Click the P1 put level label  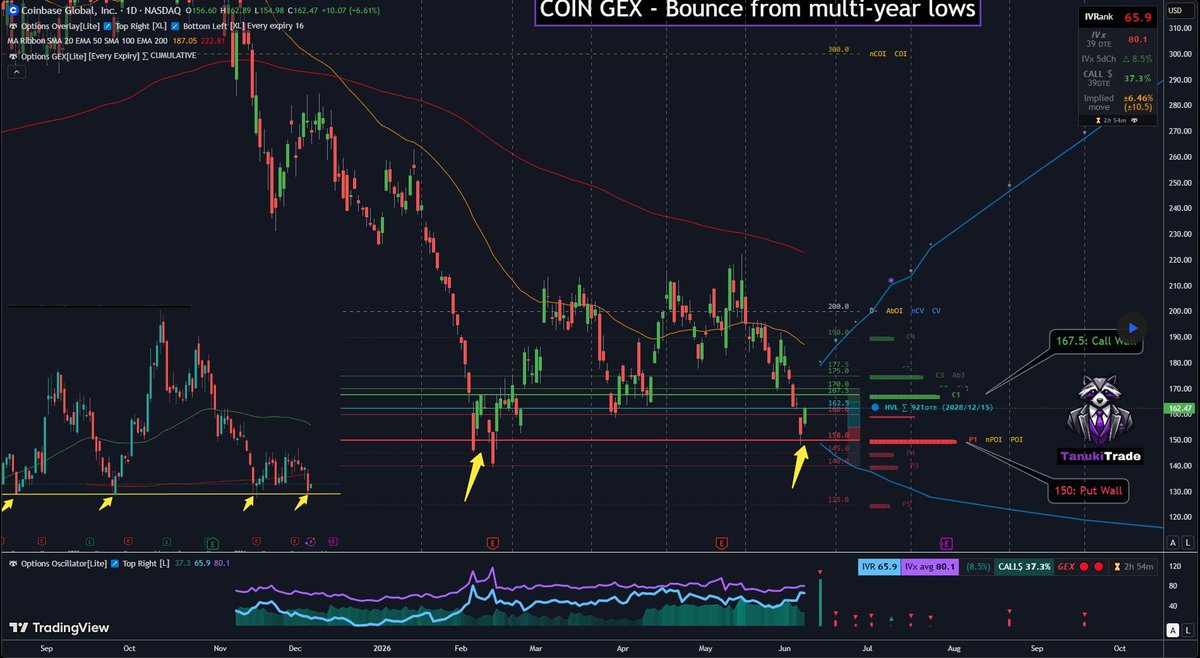[972, 440]
